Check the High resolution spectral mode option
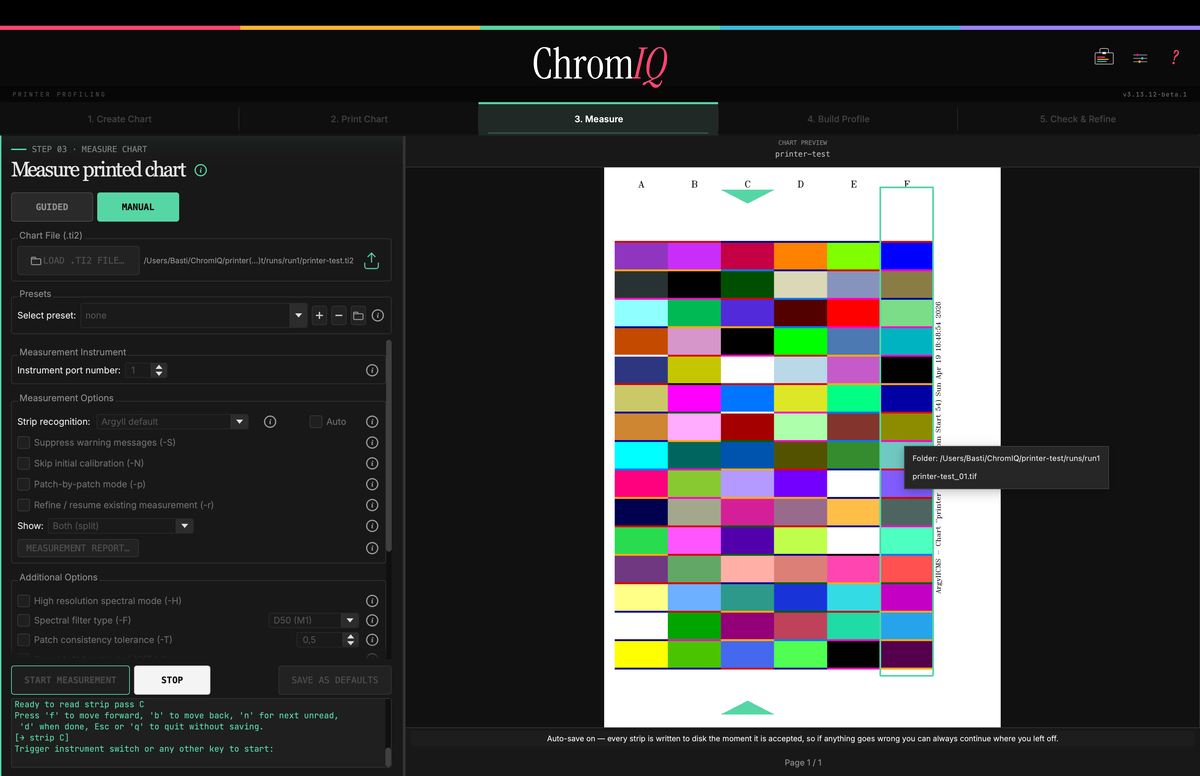Image resolution: width=1200 pixels, height=776 pixels. [x=24, y=601]
